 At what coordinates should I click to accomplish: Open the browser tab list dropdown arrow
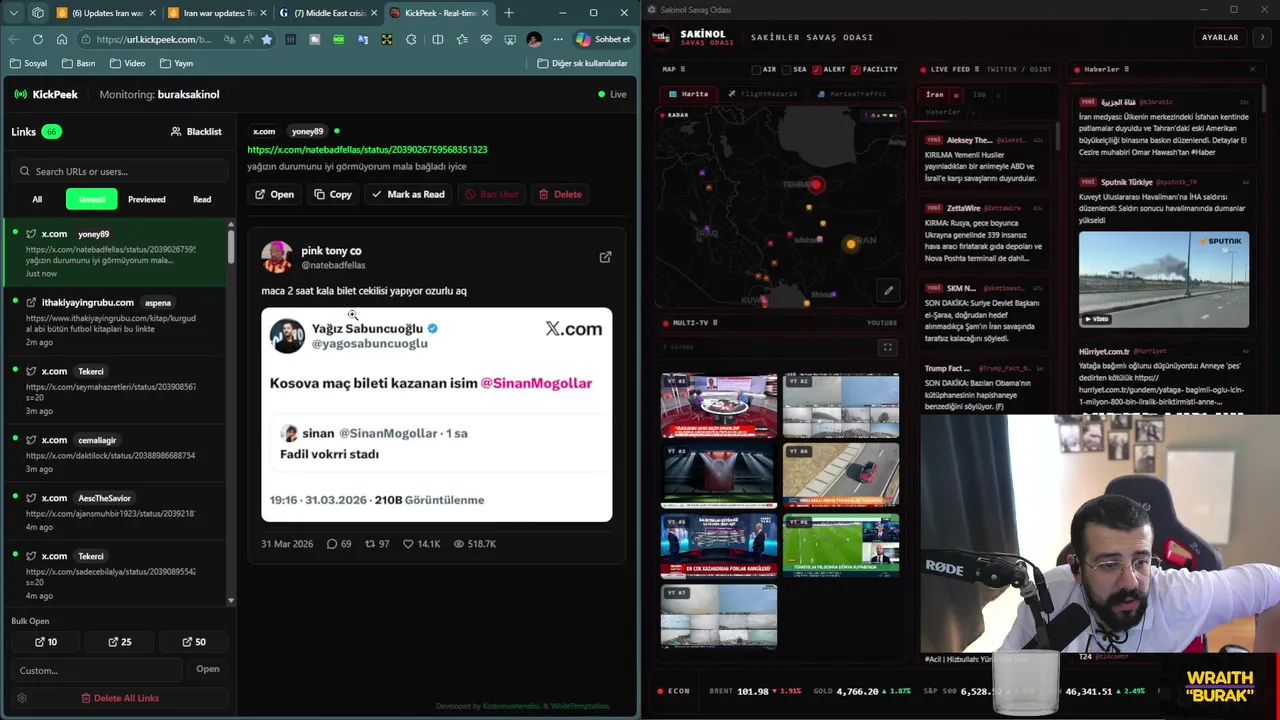point(14,13)
